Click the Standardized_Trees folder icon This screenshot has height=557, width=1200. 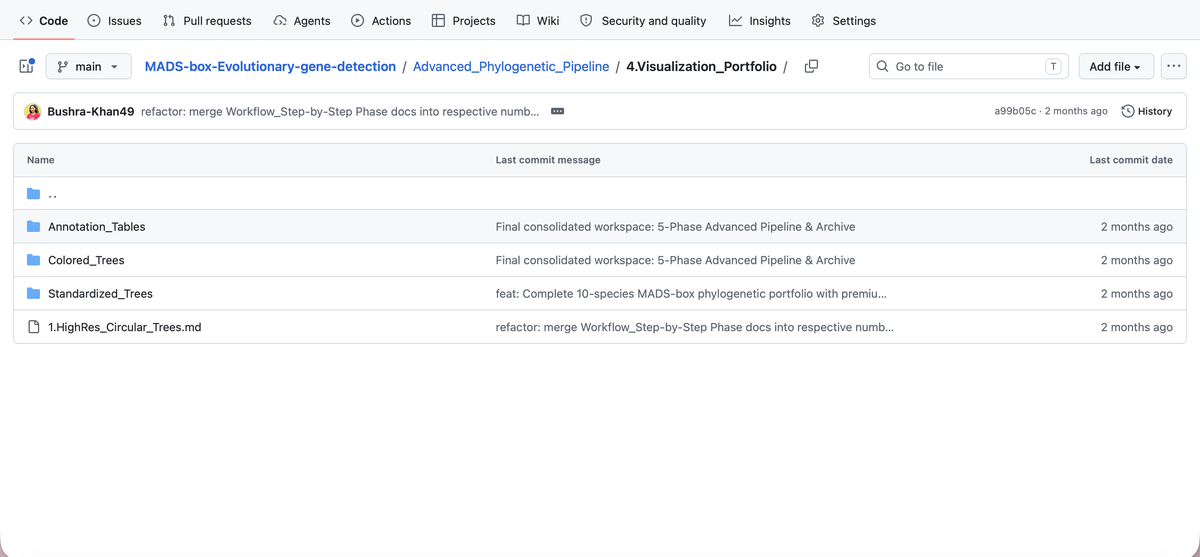coord(33,294)
